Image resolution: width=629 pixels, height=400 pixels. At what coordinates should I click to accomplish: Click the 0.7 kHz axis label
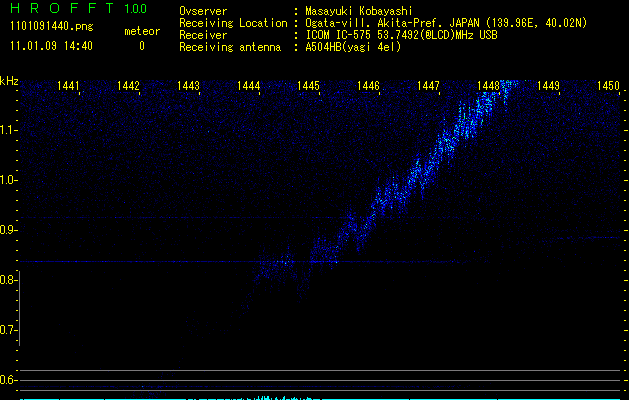pos(8,330)
